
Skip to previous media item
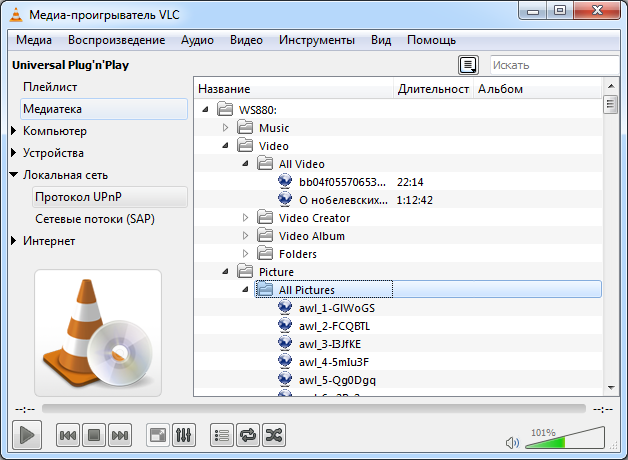pyautogui.click(x=68, y=435)
